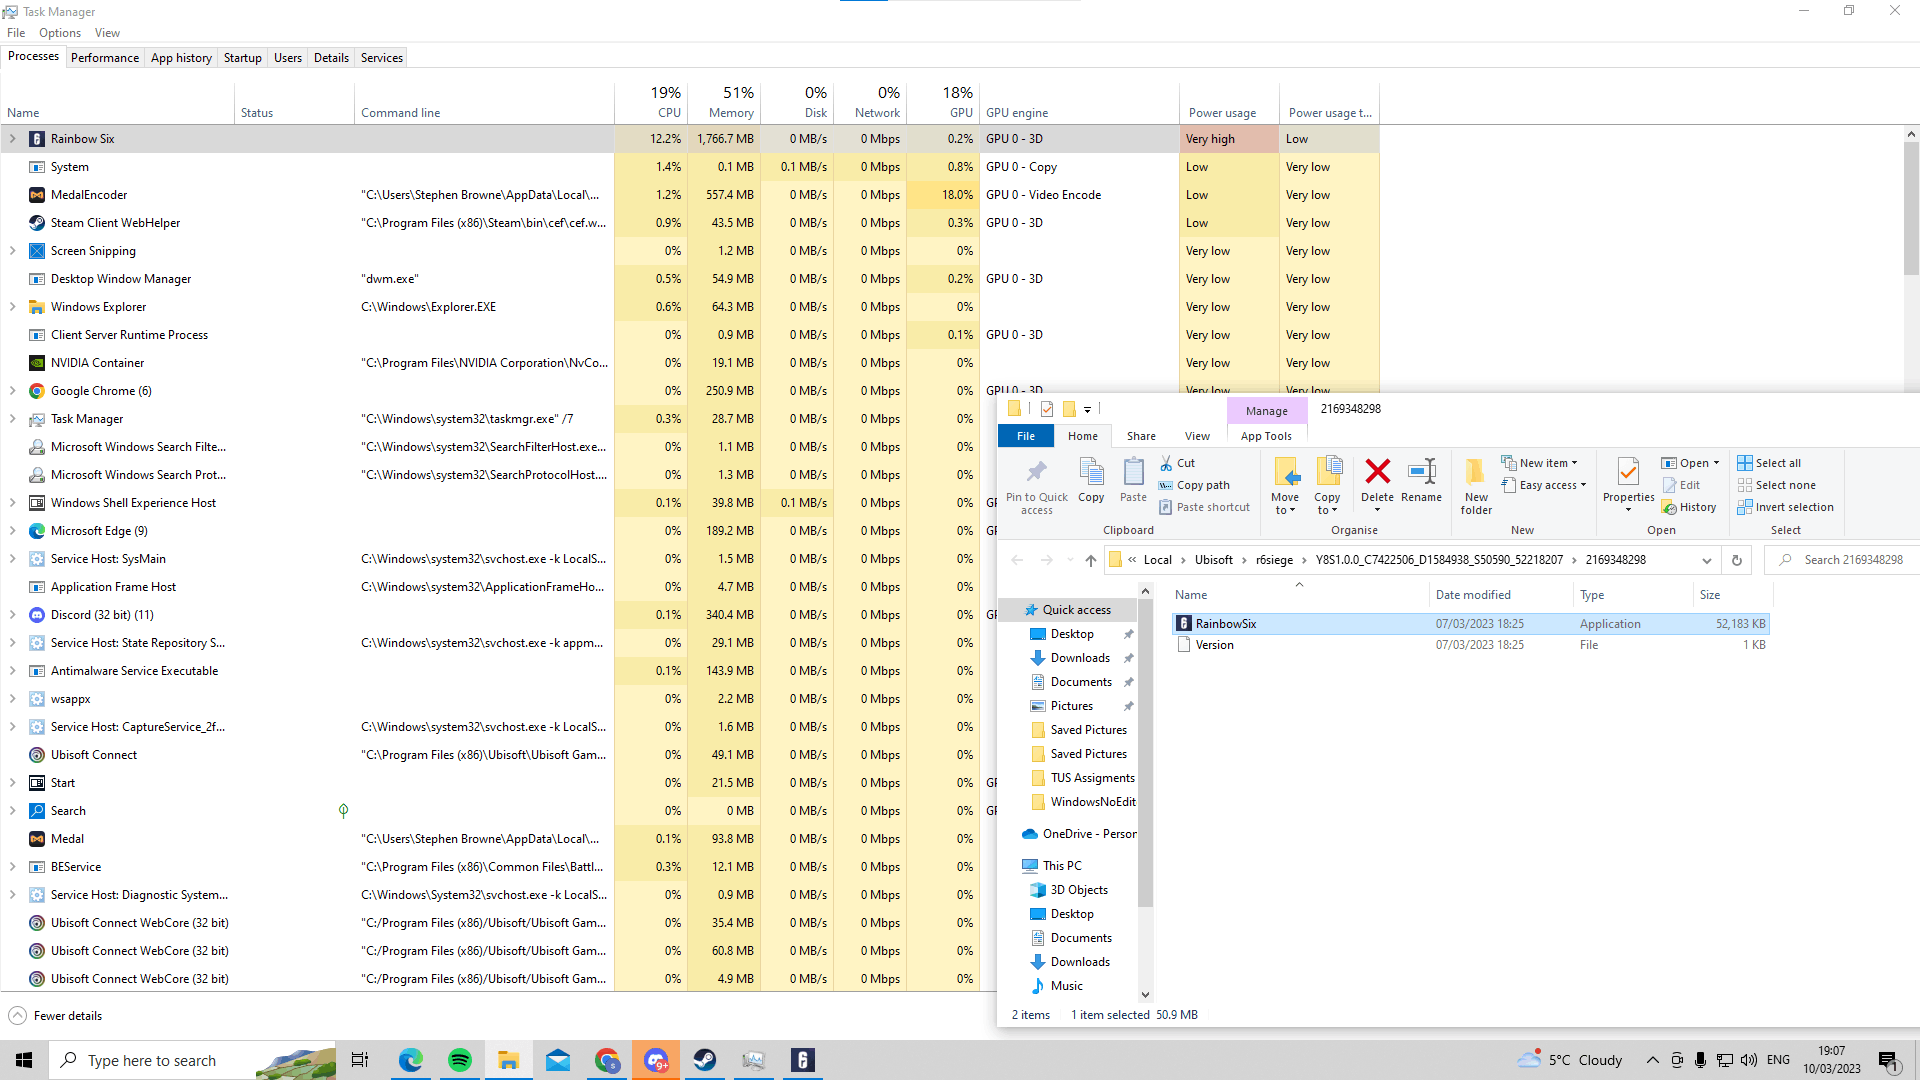Click the refresh button beside address bar

pyautogui.click(x=1737, y=560)
